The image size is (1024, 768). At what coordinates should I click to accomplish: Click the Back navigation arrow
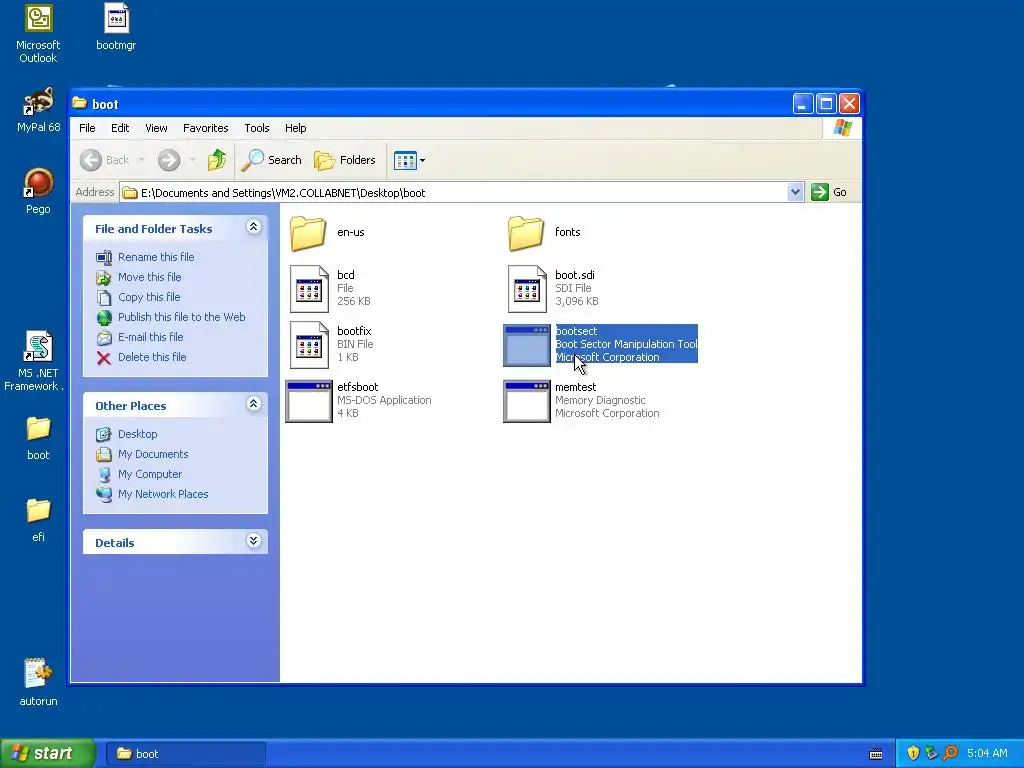click(91, 160)
